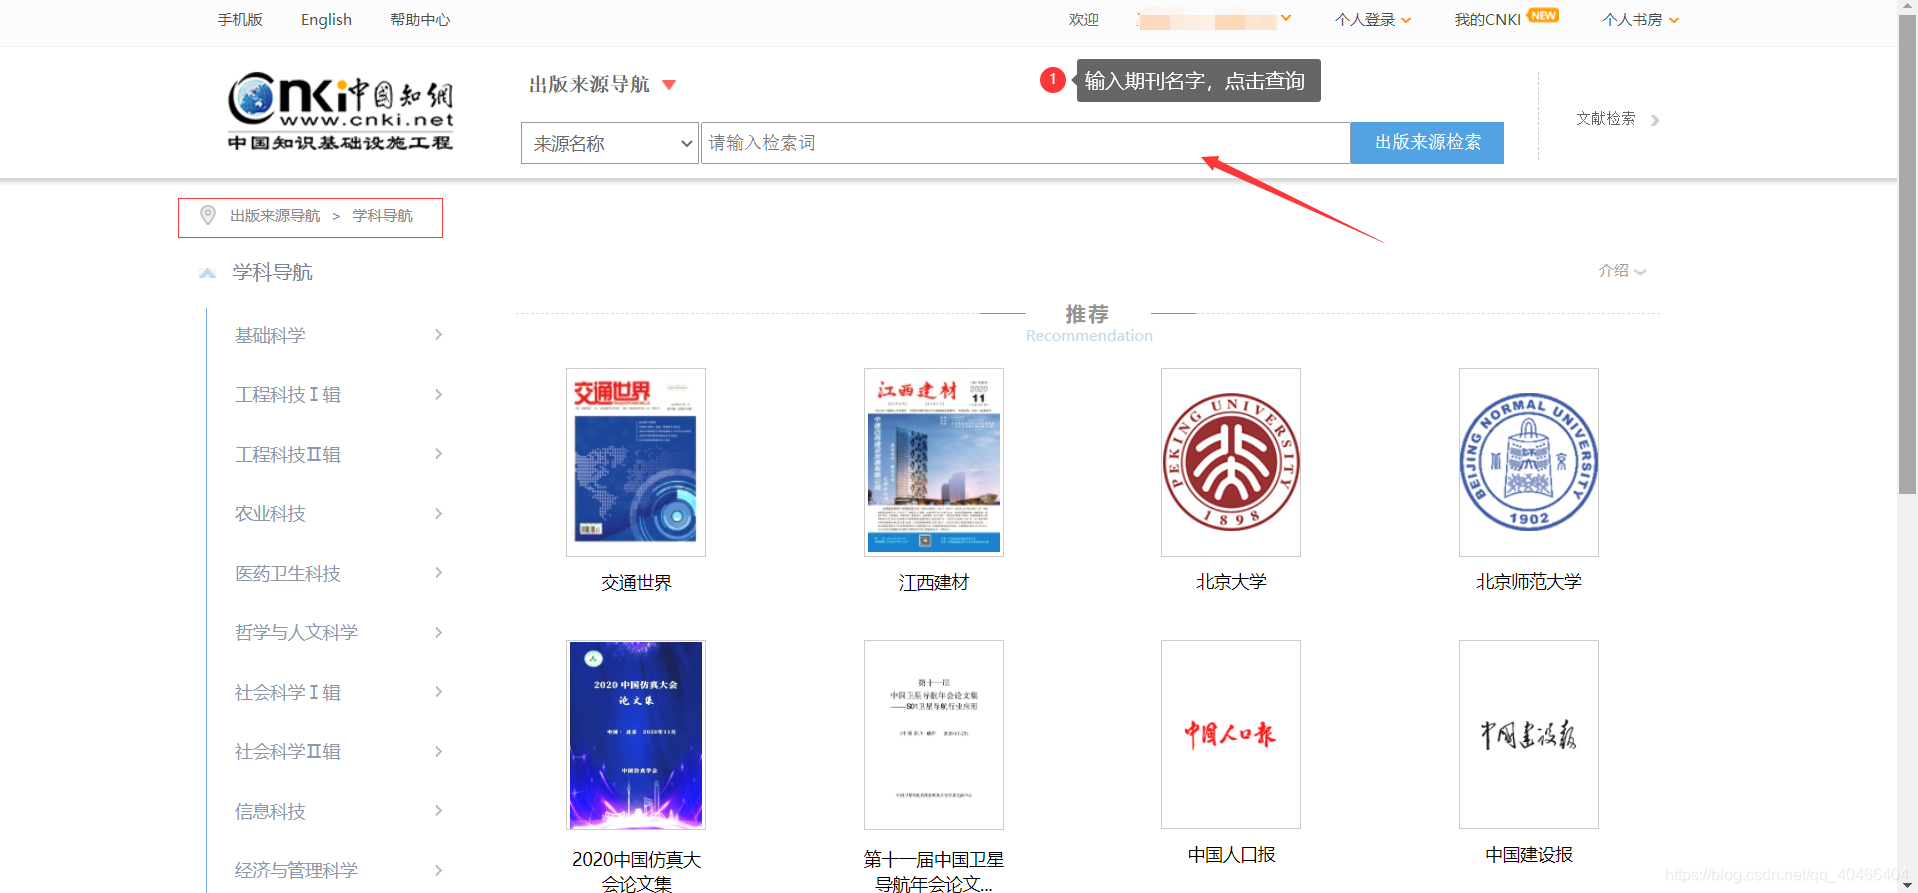The height and width of the screenshot is (893, 1918).
Task: Click the CNKI logo
Action: (340, 111)
